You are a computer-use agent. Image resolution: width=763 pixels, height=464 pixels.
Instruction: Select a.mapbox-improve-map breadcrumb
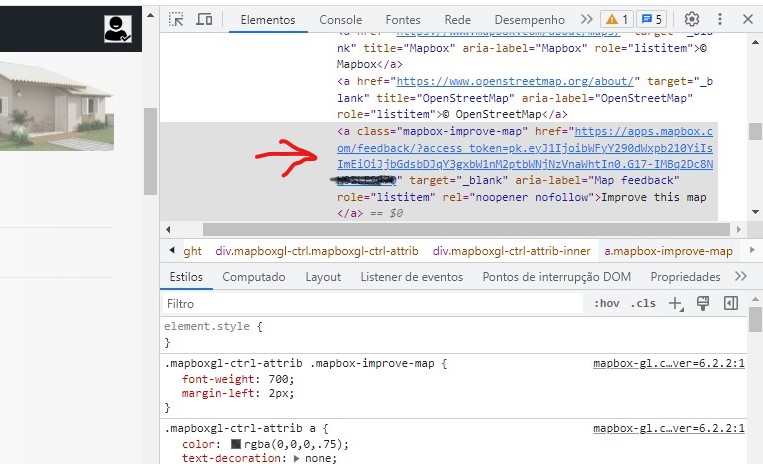click(x=668, y=251)
